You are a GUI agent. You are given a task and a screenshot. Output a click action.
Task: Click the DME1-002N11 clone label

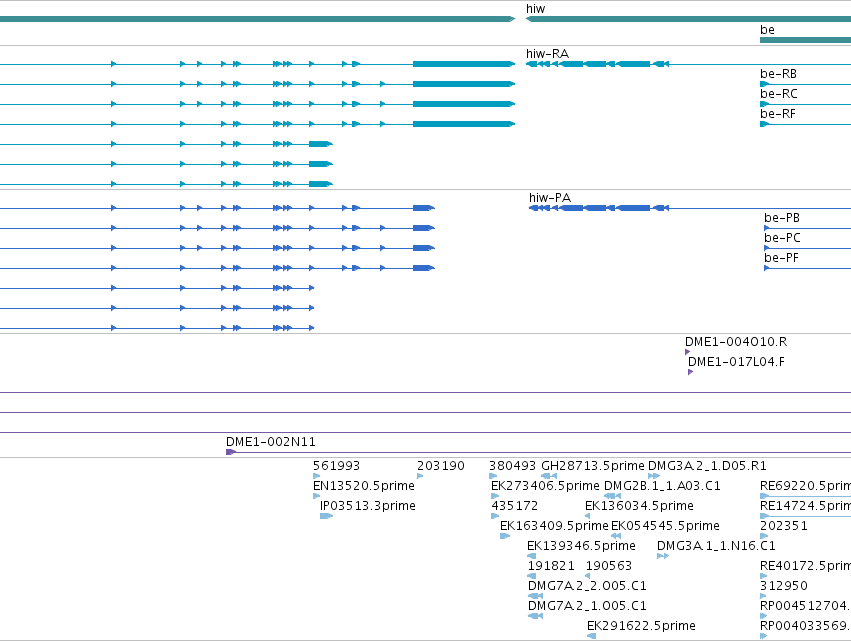tap(270, 442)
